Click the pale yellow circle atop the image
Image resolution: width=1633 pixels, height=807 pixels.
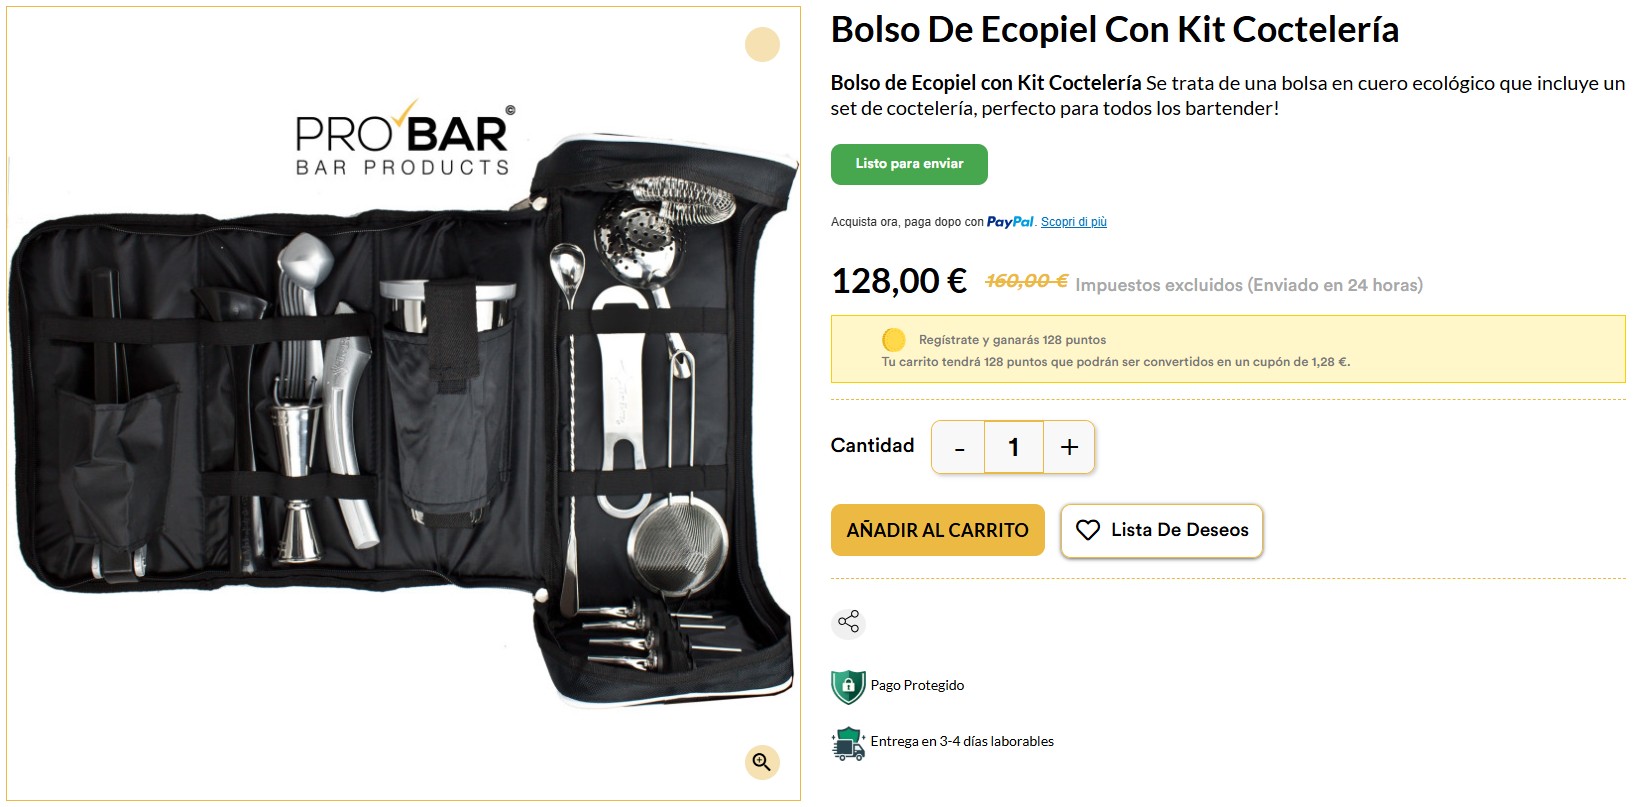(x=762, y=44)
